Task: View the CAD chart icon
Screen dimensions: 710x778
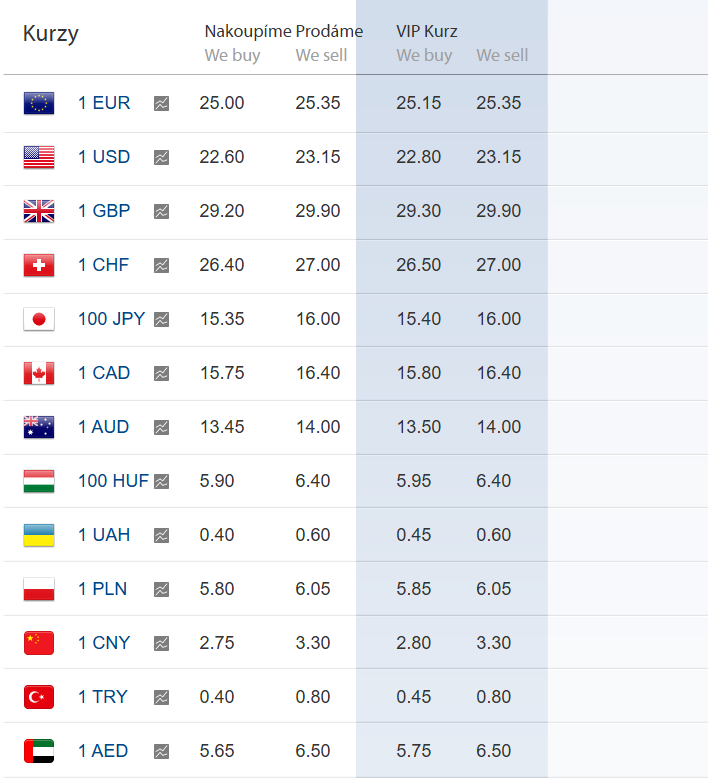Action: click(x=161, y=374)
